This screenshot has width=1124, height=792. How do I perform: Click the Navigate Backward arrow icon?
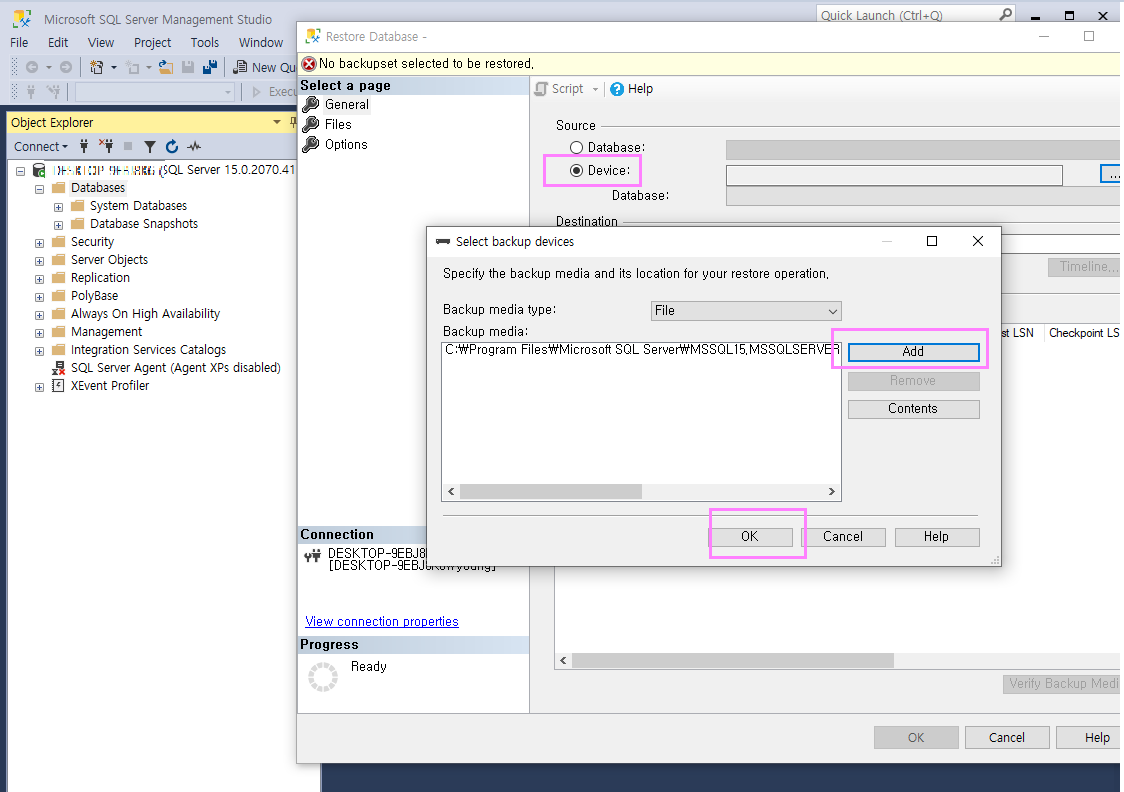(x=32, y=67)
